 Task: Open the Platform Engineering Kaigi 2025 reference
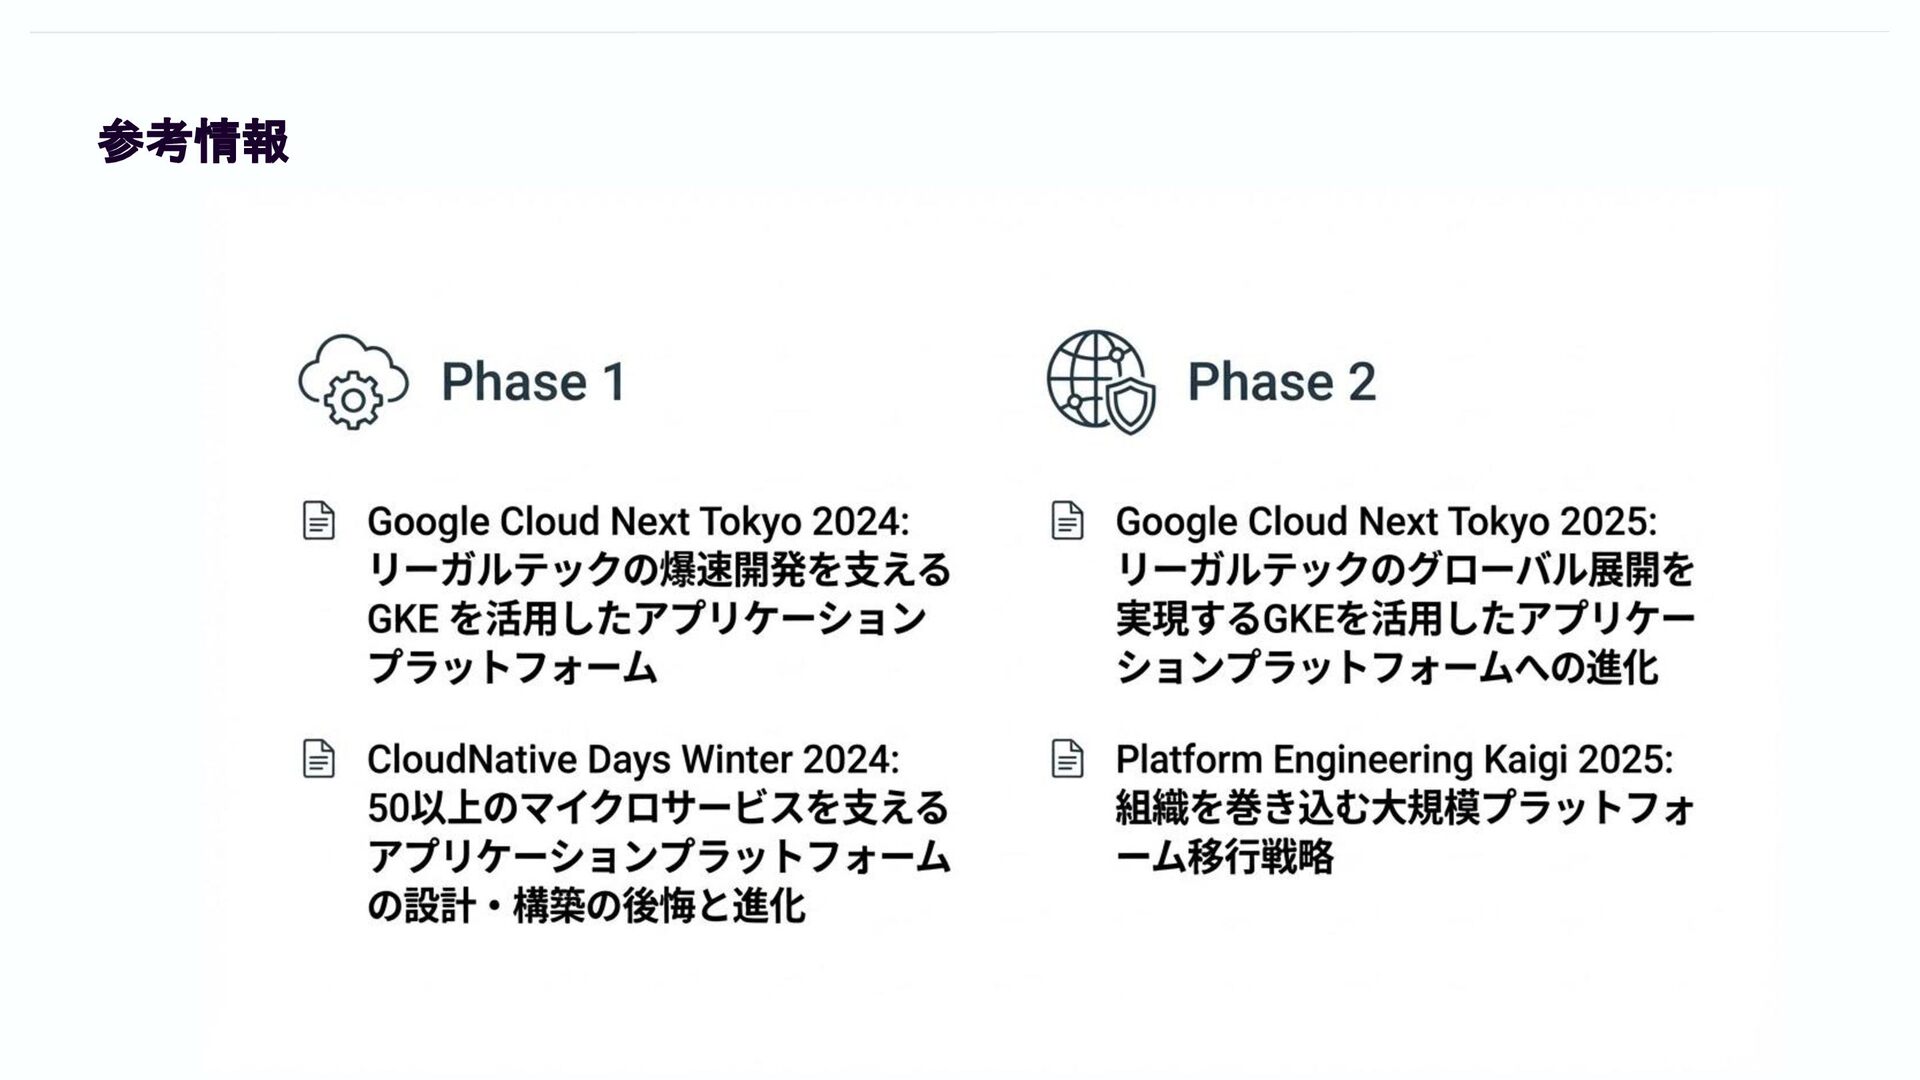(x=1394, y=760)
